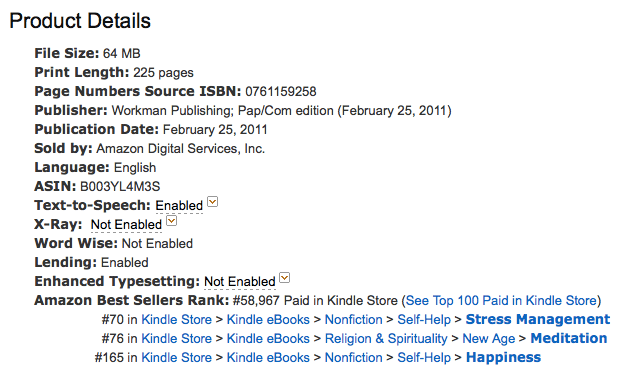The width and height of the screenshot is (639, 377).
Task: Open the Text-to-Speech info dropdown arrow
Action: (x=213, y=202)
